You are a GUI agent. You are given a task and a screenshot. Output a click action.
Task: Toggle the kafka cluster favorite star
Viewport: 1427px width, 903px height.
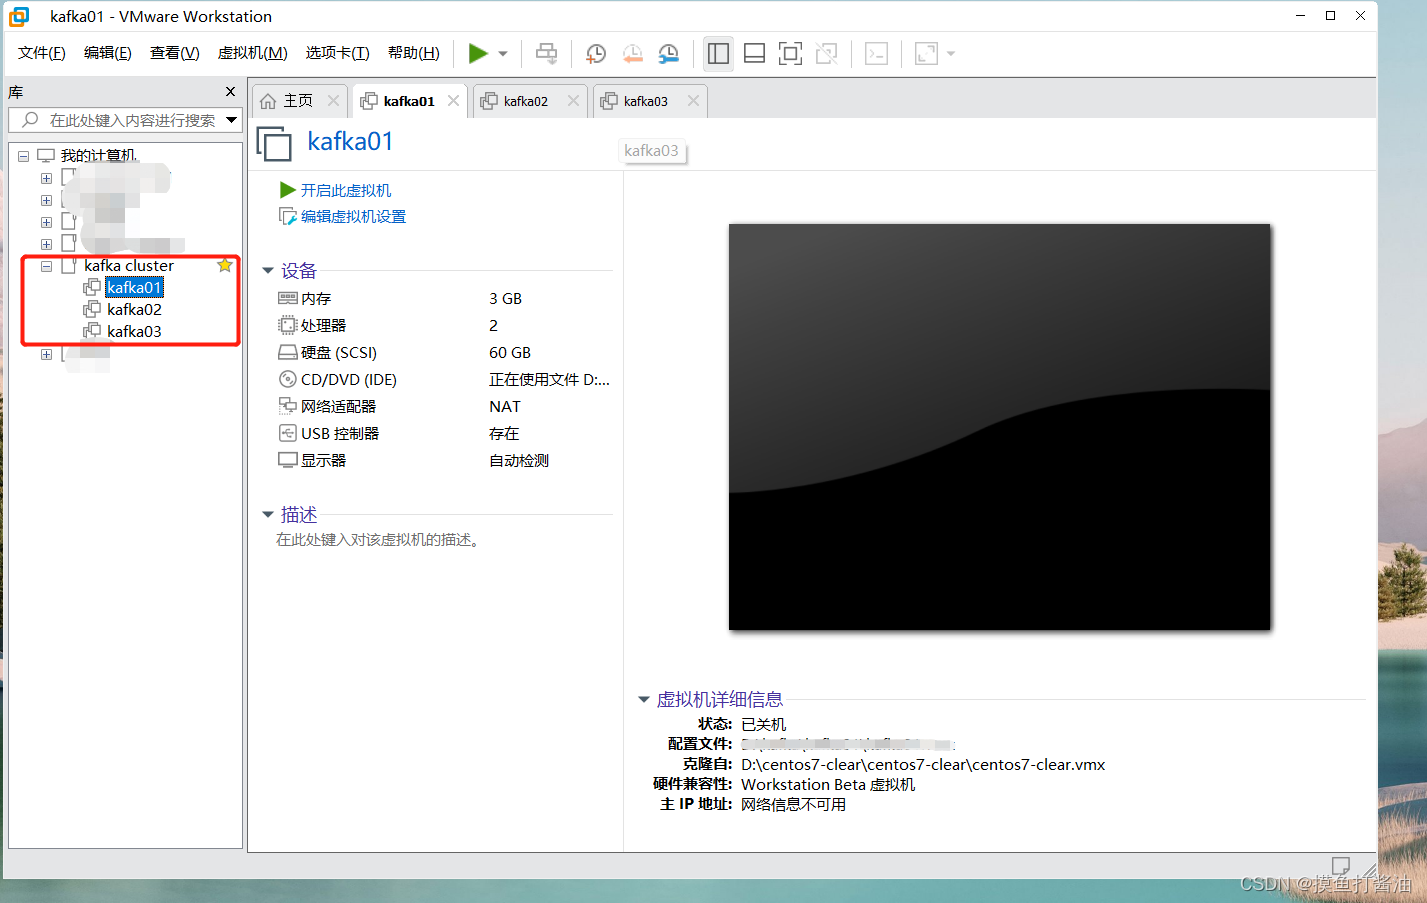225,265
